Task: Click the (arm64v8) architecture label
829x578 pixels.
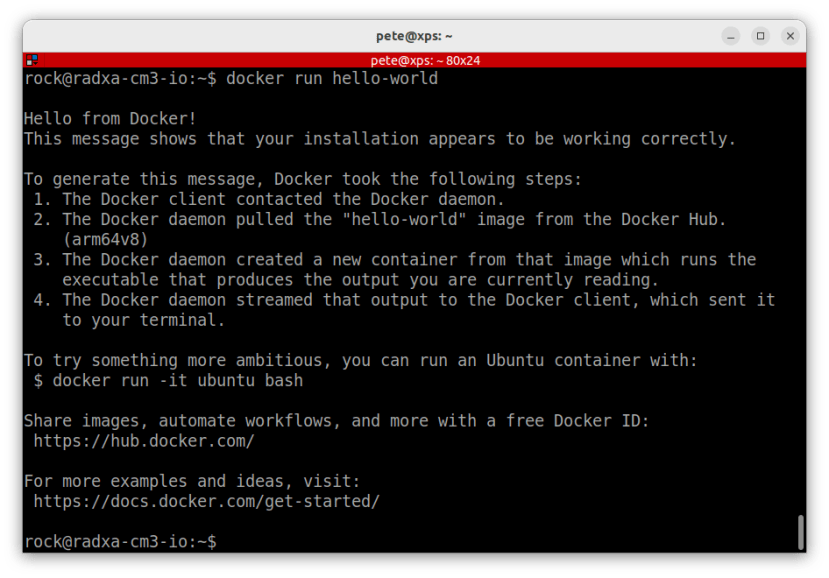Action: pyautogui.click(x=104, y=239)
